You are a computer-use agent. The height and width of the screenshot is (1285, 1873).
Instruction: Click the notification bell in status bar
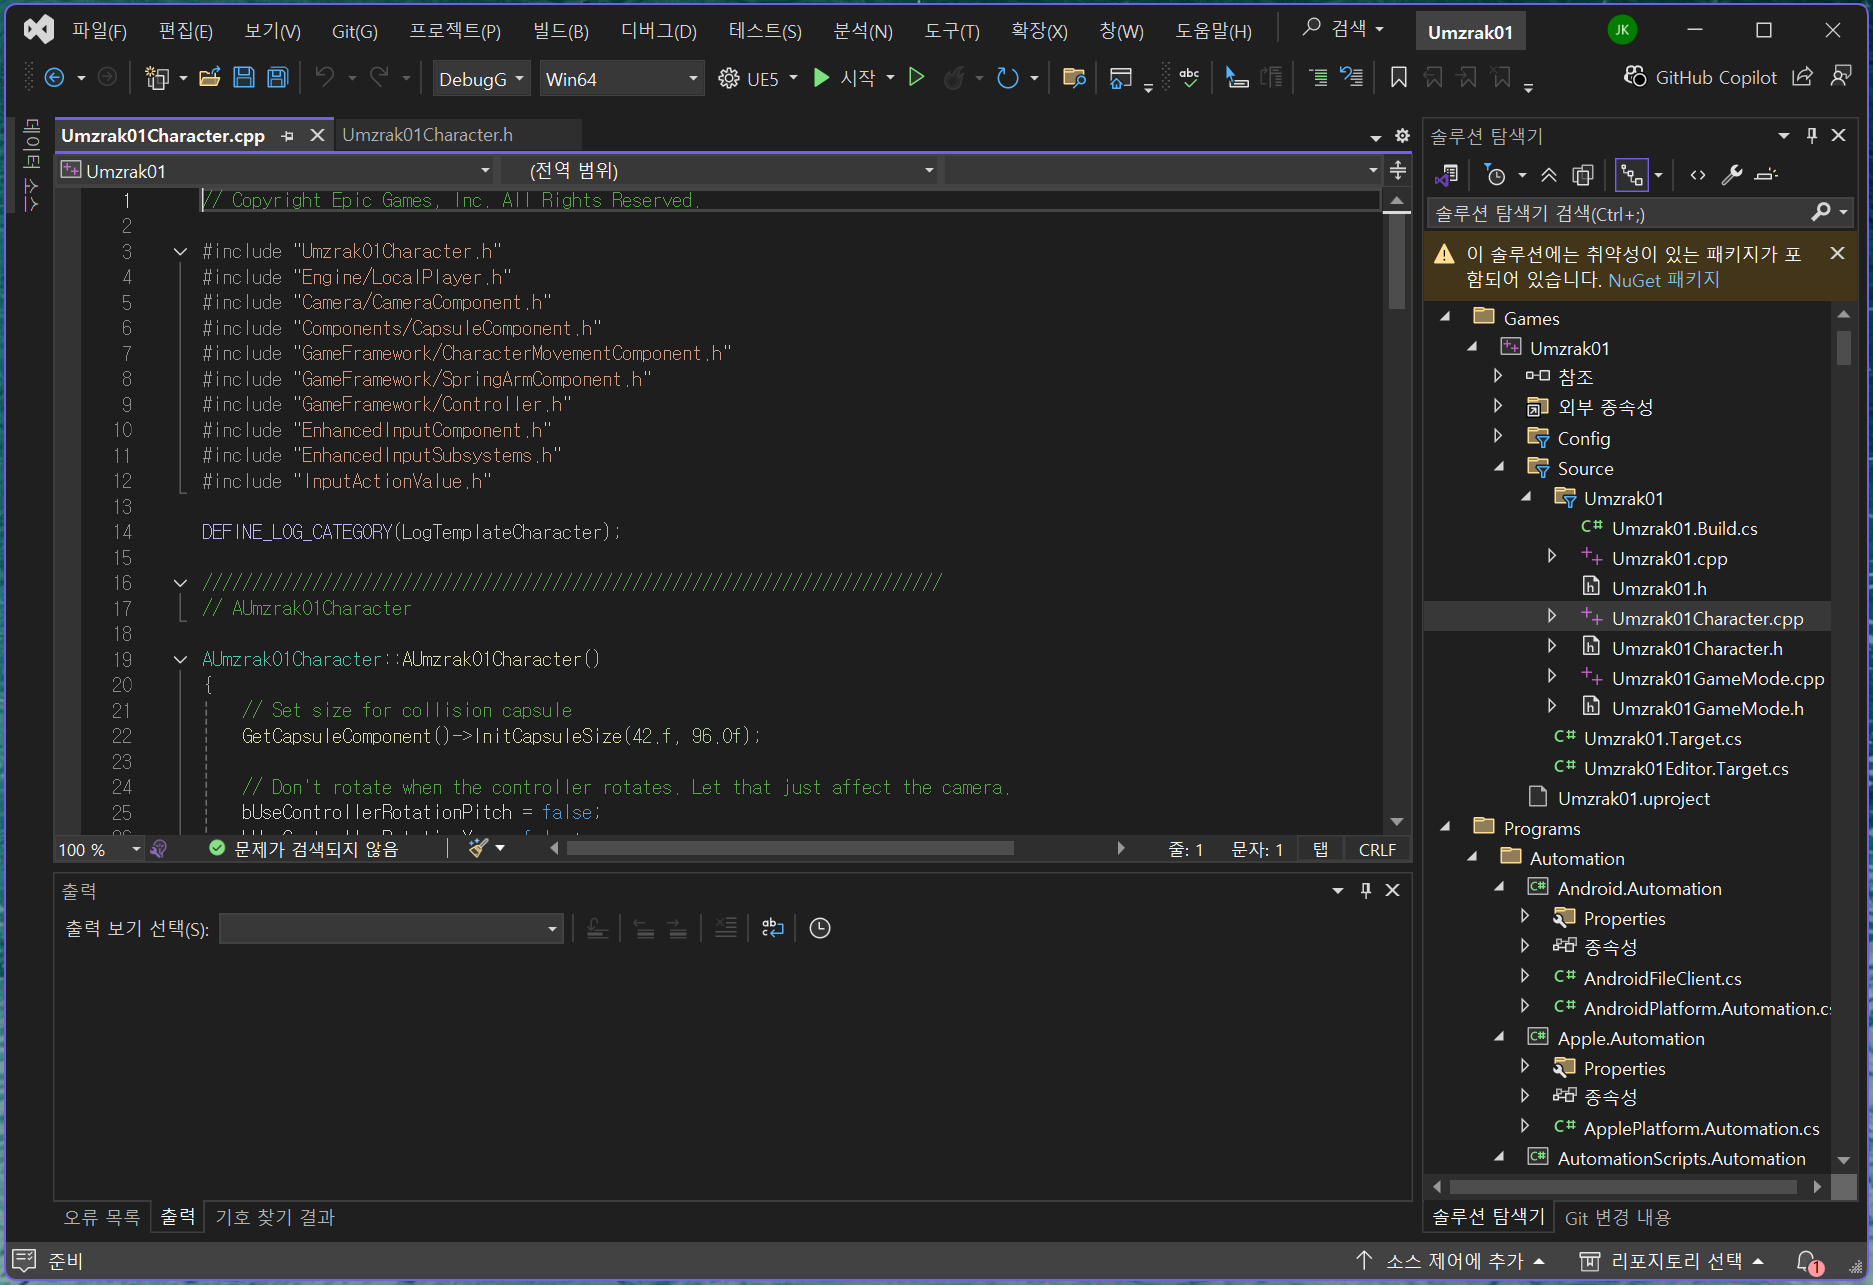pos(1808,1262)
